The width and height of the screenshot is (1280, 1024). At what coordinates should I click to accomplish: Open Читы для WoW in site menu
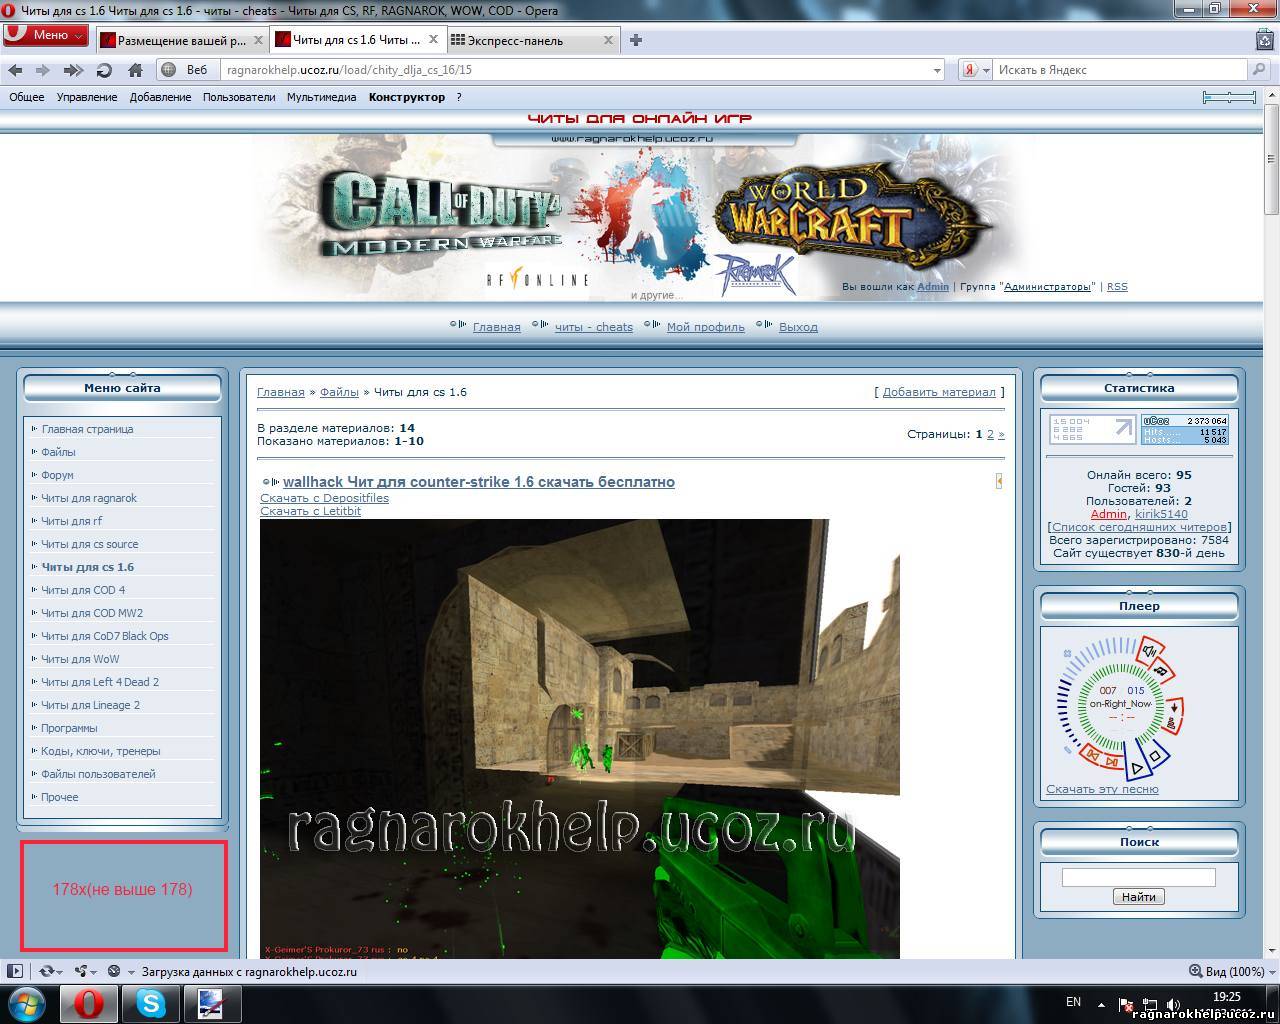click(x=80, y=659)
